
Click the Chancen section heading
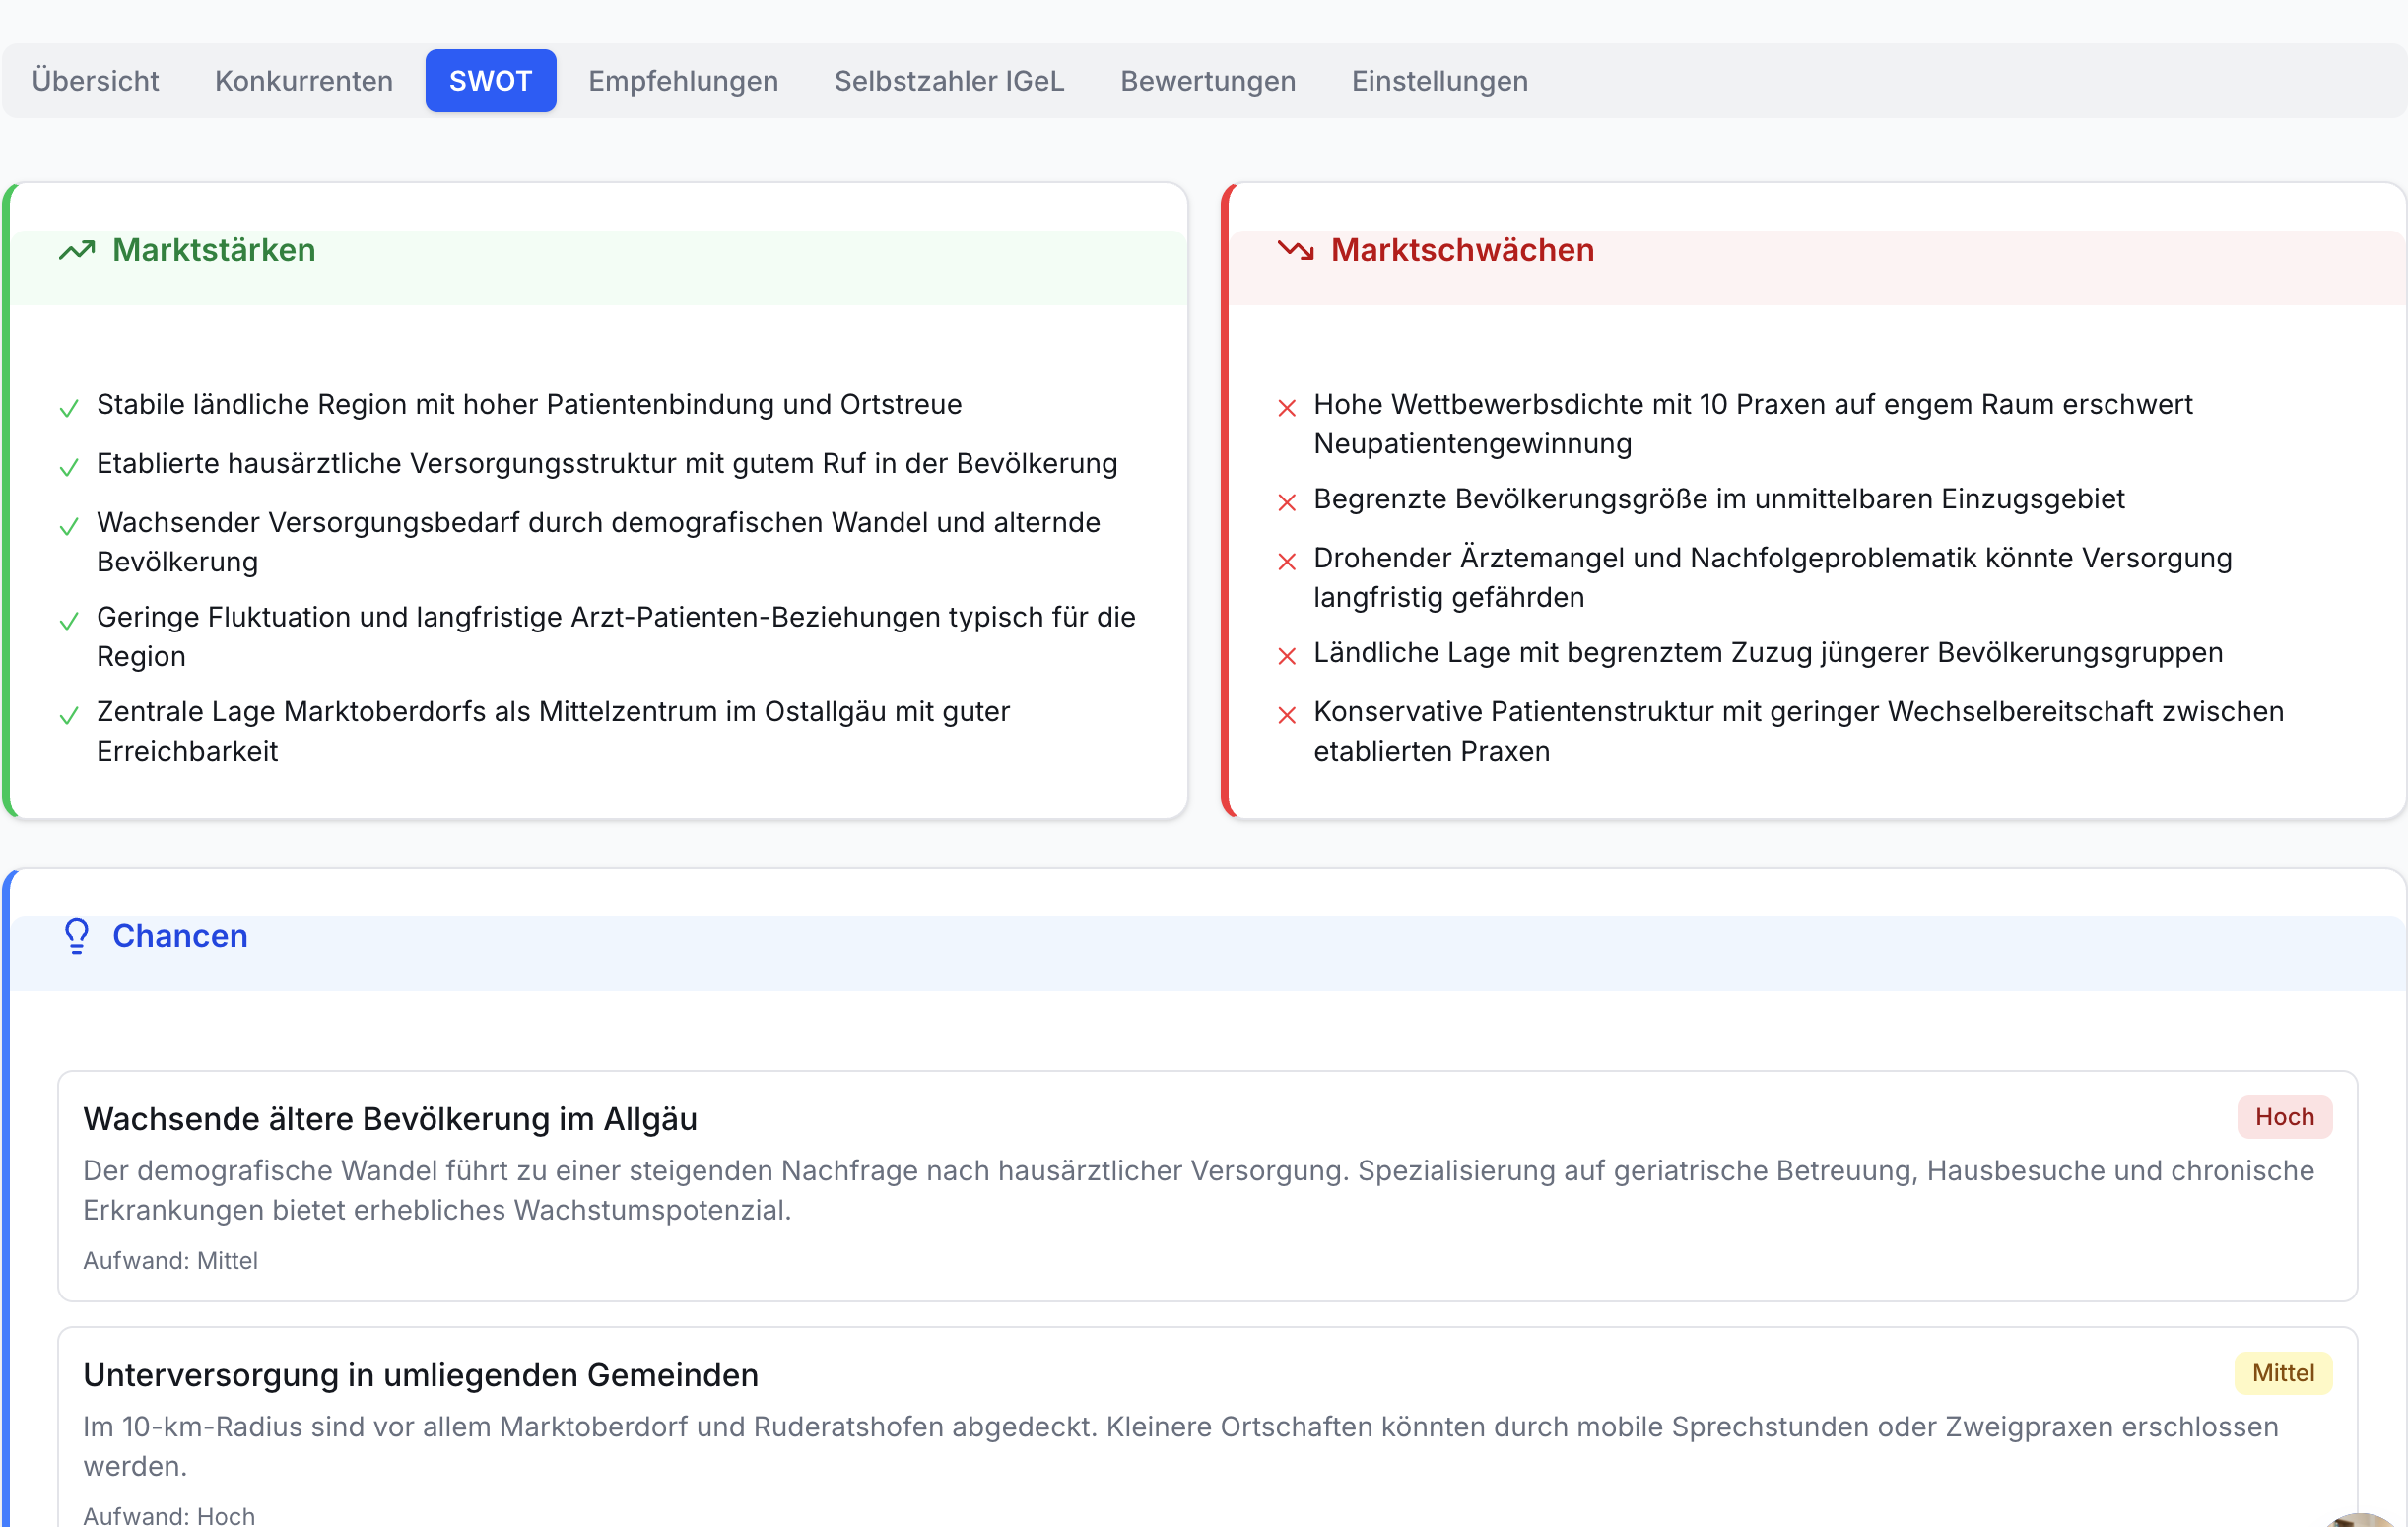pos(180,936)
